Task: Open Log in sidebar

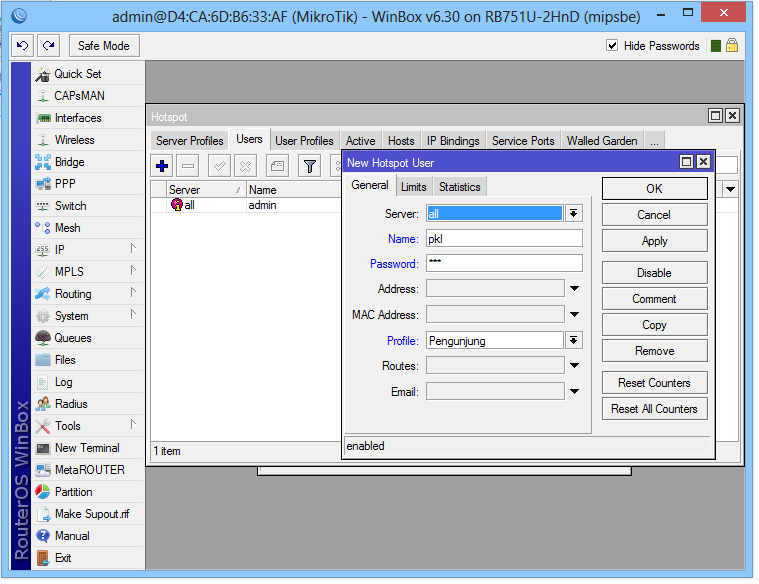Action: click(x=89, y=382)
